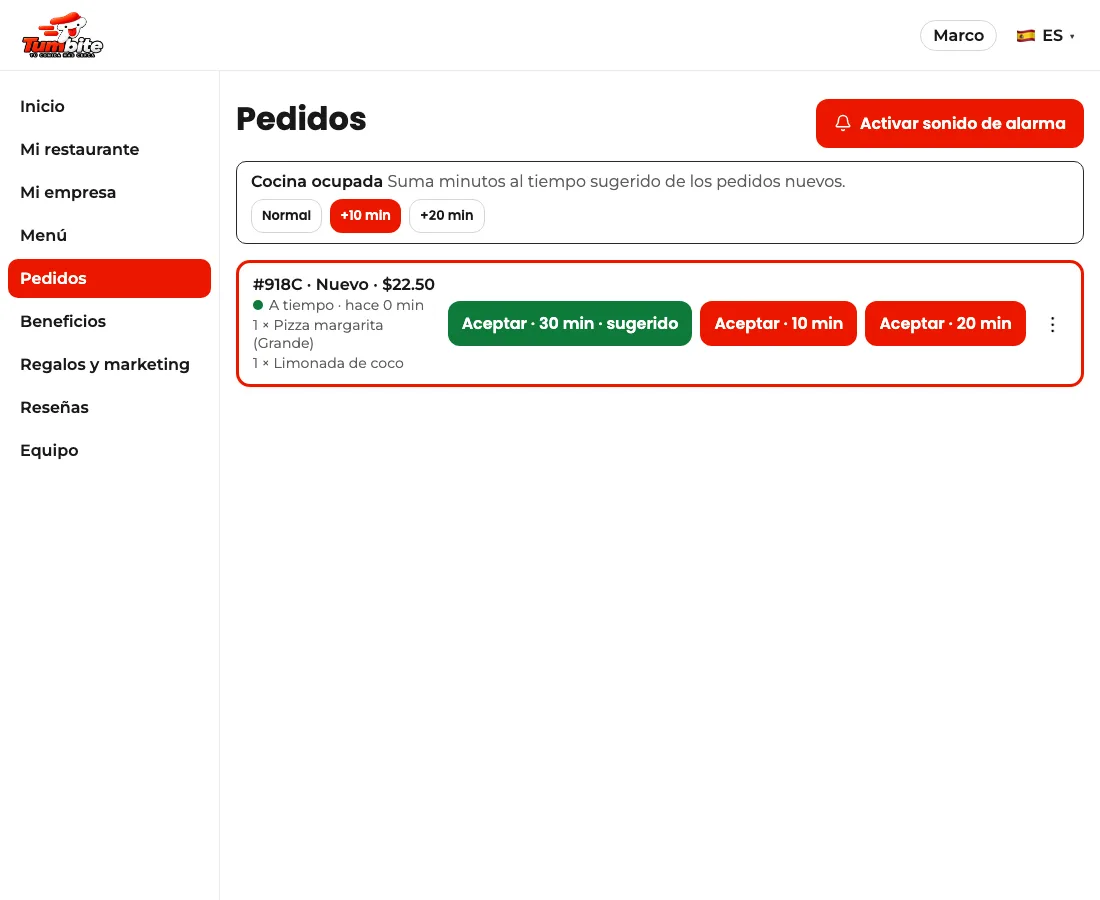Click the Spanish flag icon
This screenshot has height=900, width=1100.
[x=1026, y=36]
